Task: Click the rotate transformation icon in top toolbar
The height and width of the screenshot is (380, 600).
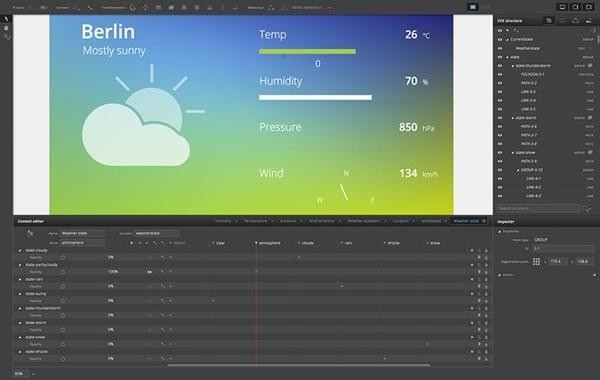Action: point(132,7)
